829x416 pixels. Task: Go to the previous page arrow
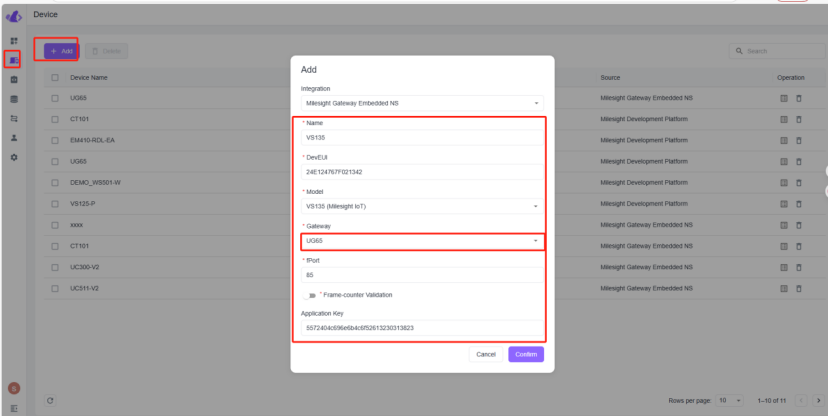(x=801, y=401)
